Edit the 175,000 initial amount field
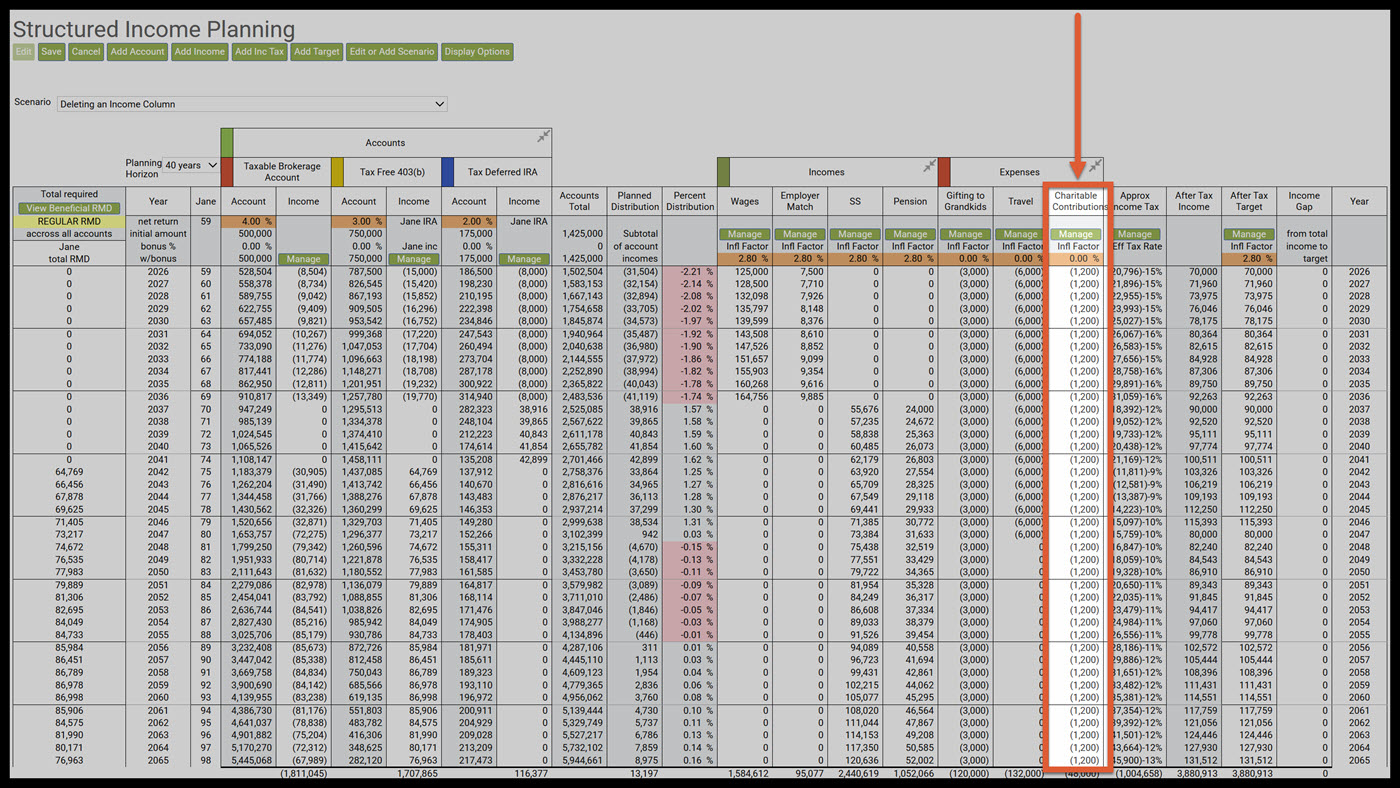Image resolution: width=1400 pixels, height=788 pixels. click(x=469, y=234)
